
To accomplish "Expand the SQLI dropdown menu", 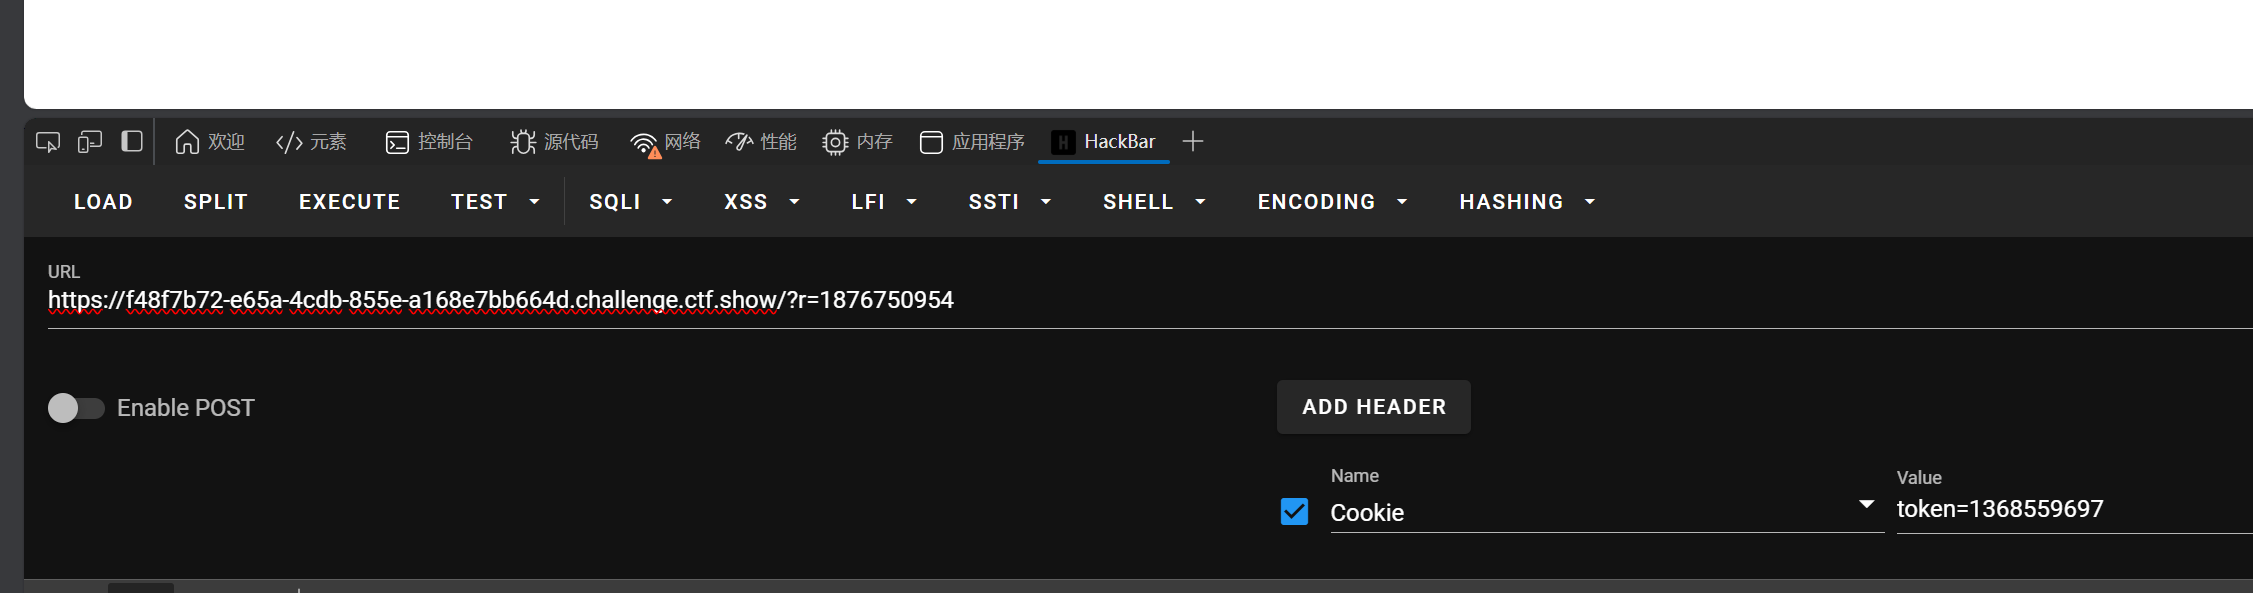I will point(631,202).
